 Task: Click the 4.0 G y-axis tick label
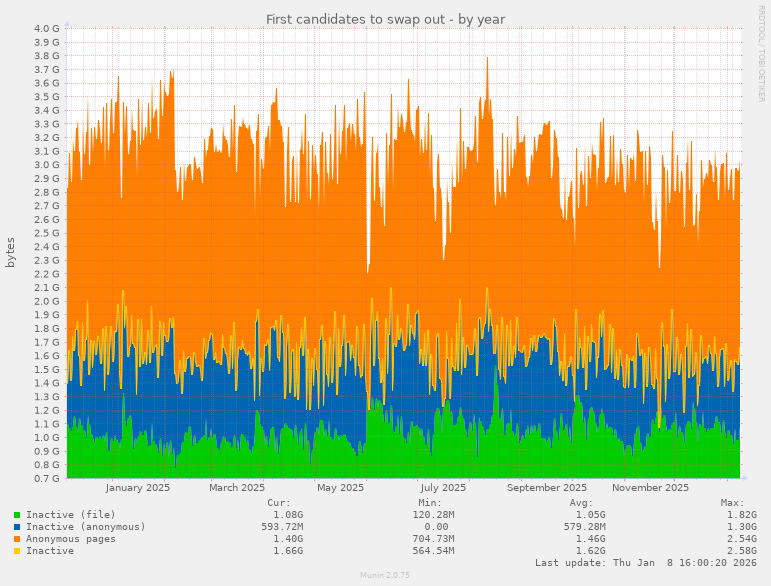pyautogui.click(x=47, y=29)
